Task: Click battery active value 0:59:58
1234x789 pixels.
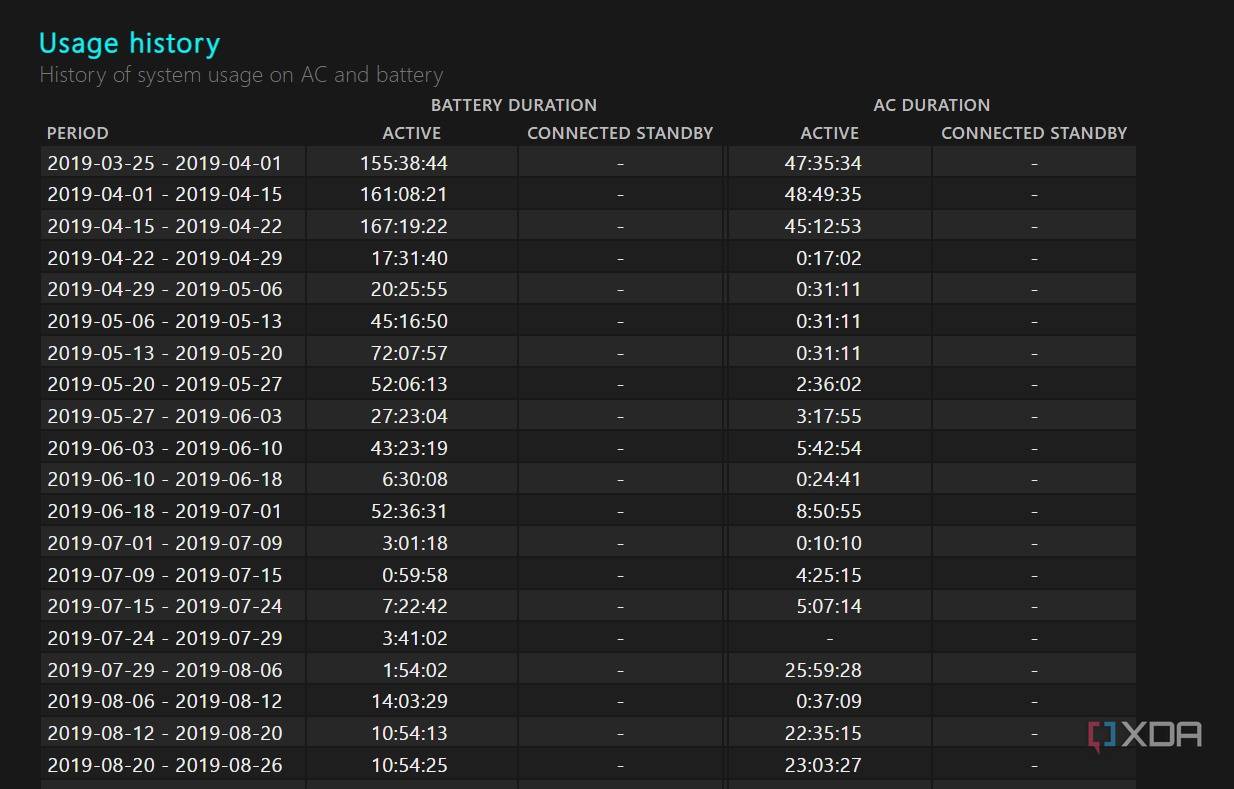Action: [x=415, y=575]
